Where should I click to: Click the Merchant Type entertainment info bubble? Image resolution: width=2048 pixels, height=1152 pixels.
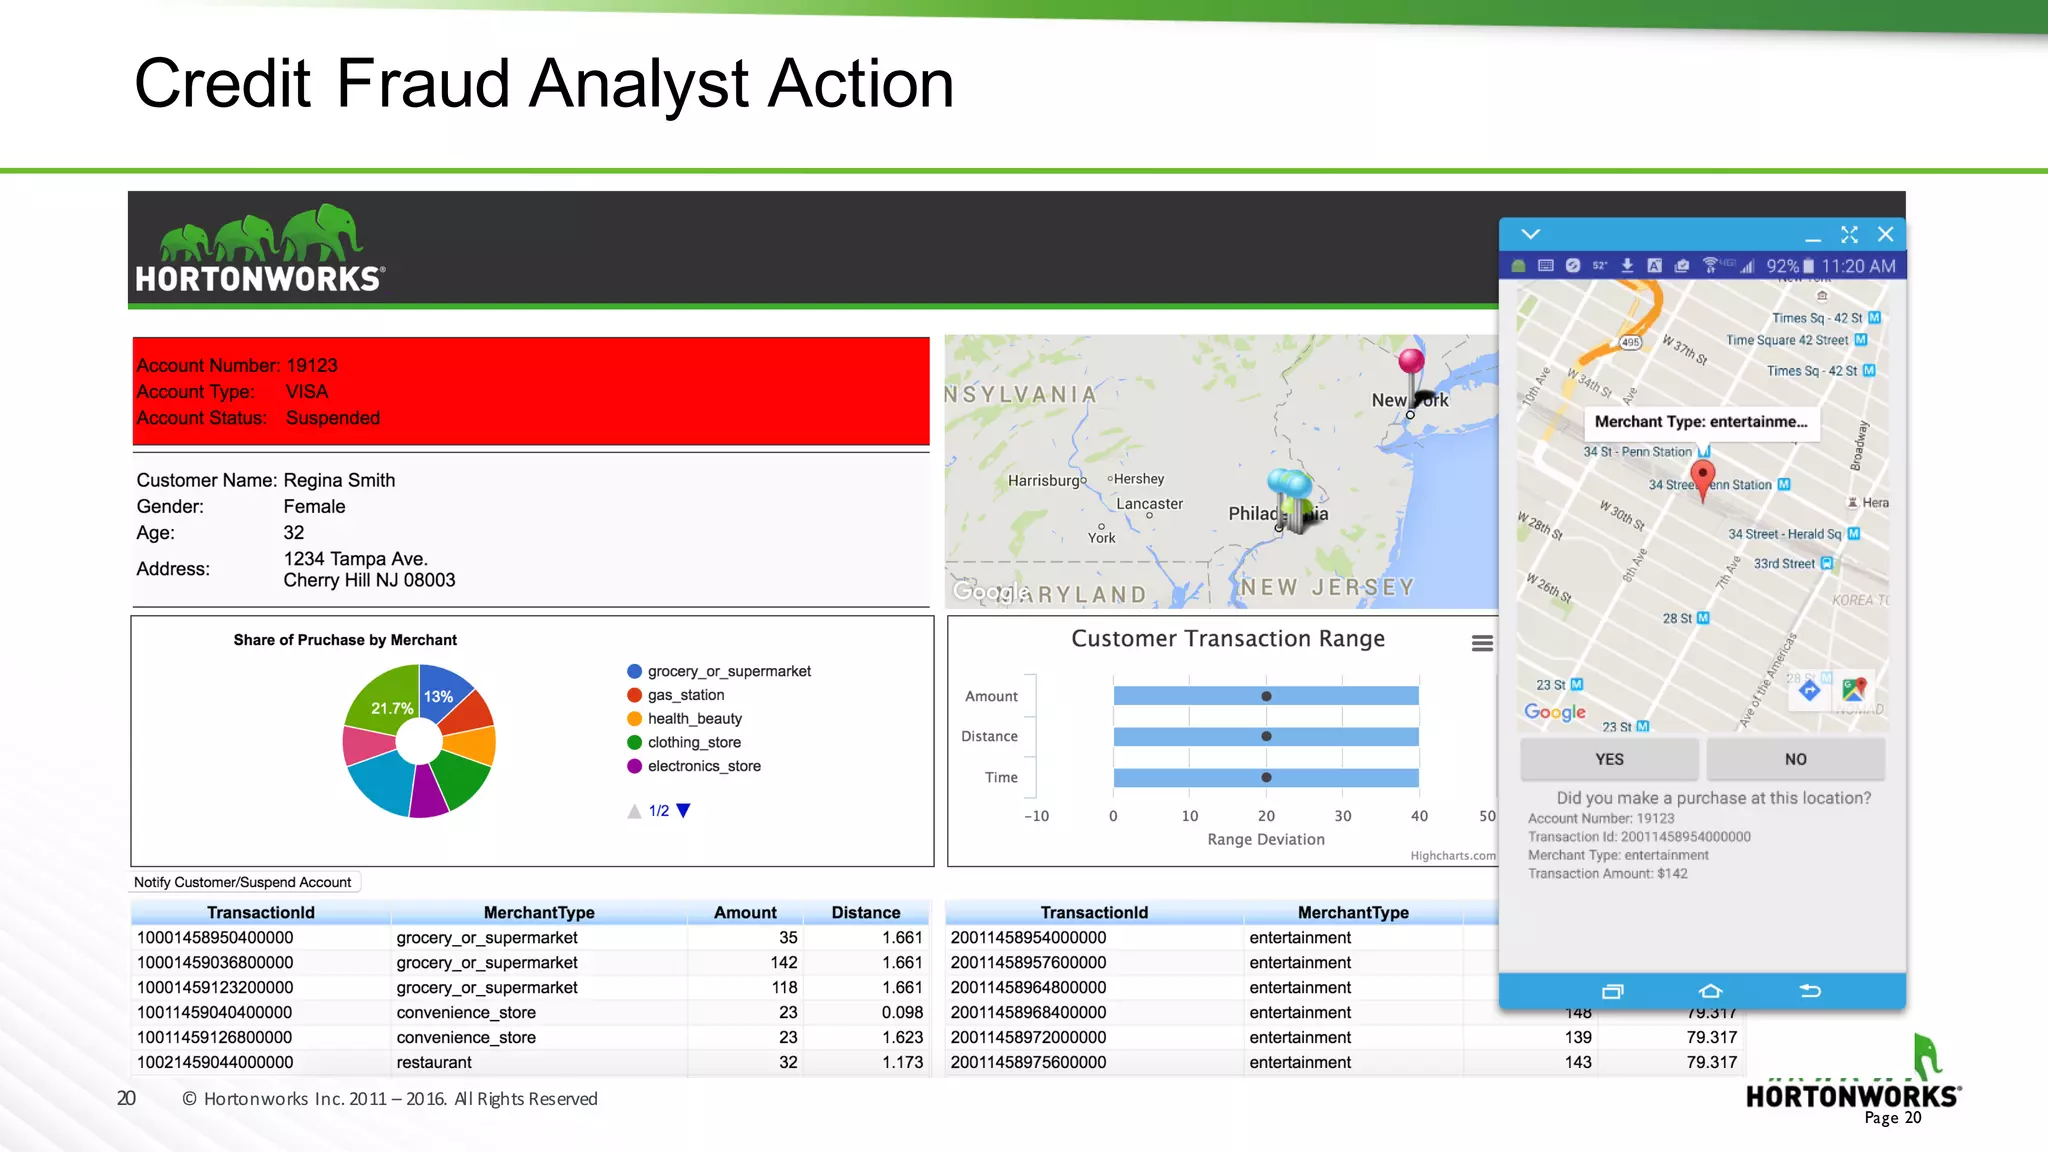point(1701,422)
